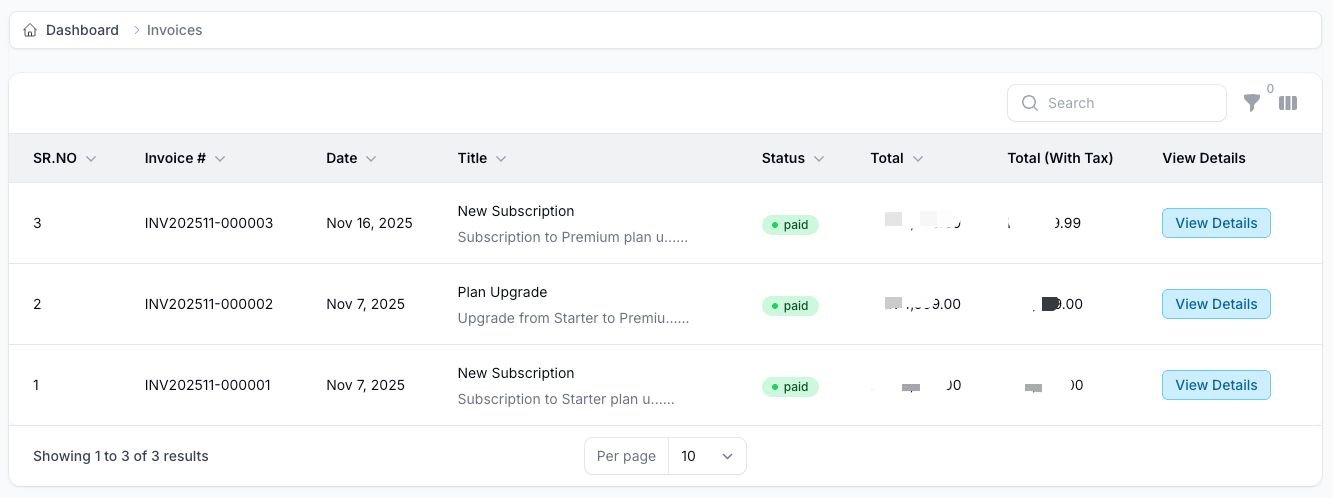Screen dimensions: 1333x498
Task: Sort by Total column chevron
Action: point(918,159)
